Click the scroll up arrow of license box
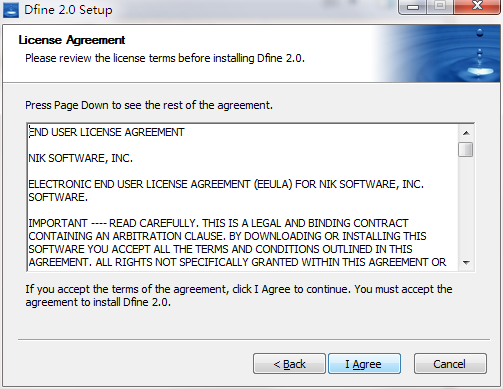This screenshot has width=503, height=389. point(466,133)
